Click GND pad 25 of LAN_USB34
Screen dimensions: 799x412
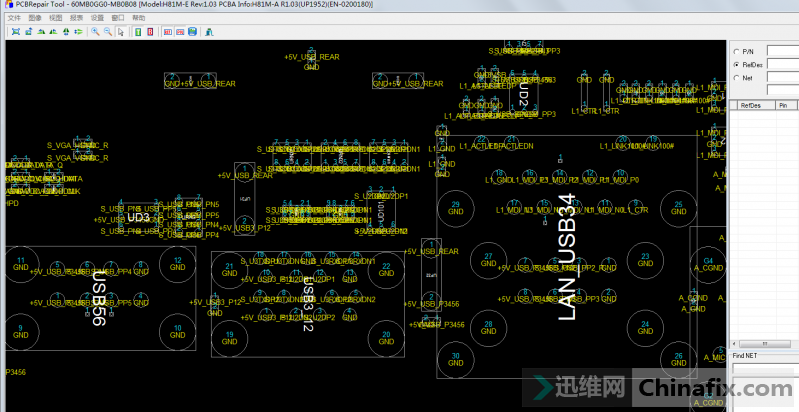click(x=678, y=208)
